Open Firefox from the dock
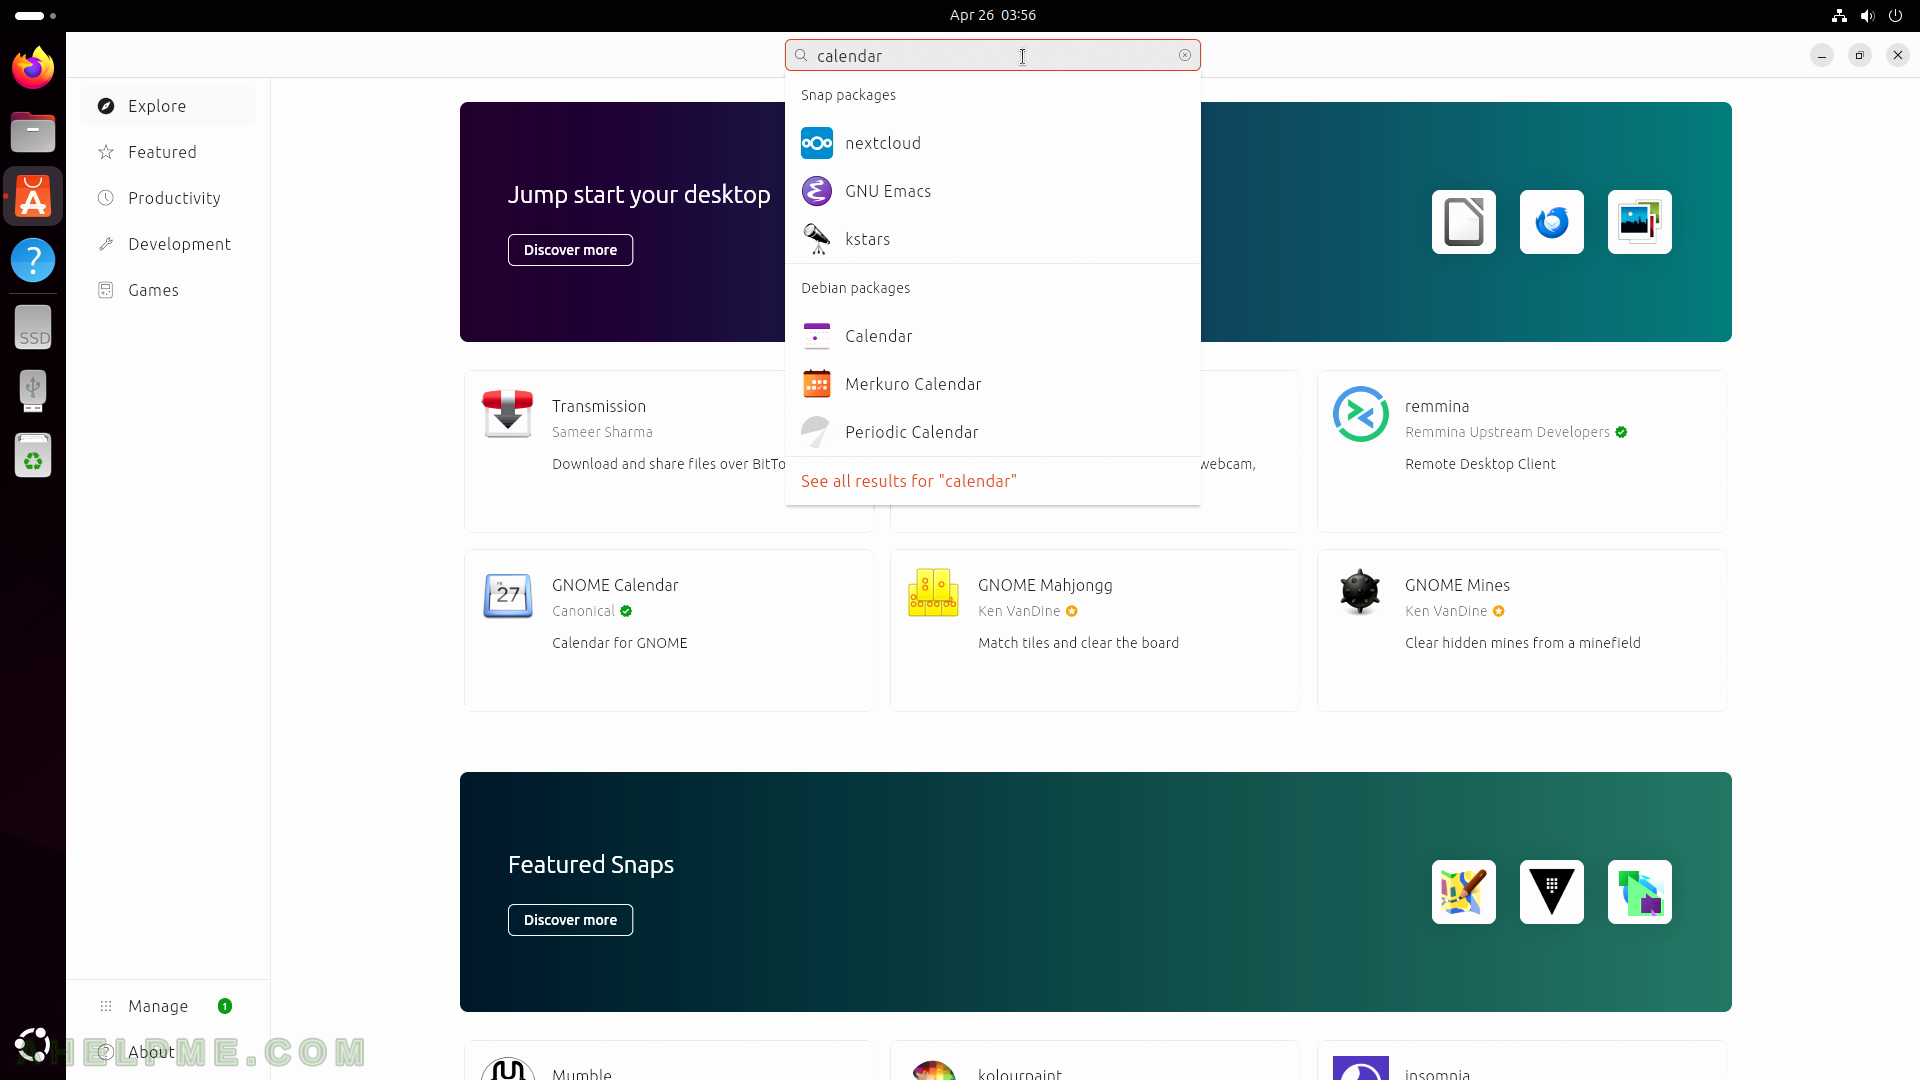Screen dimensions: 1920x1080 coord(33,68)
